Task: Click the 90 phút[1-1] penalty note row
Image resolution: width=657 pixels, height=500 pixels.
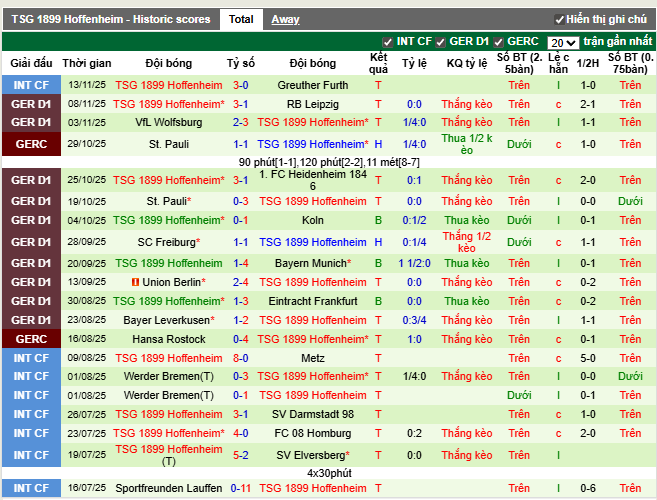Action: pos(329,162)
